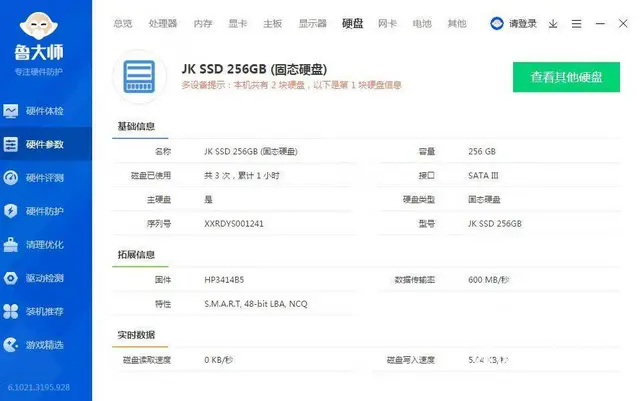
Task: Open 装机推荐 in the sidebar
Action: point(46,312)
